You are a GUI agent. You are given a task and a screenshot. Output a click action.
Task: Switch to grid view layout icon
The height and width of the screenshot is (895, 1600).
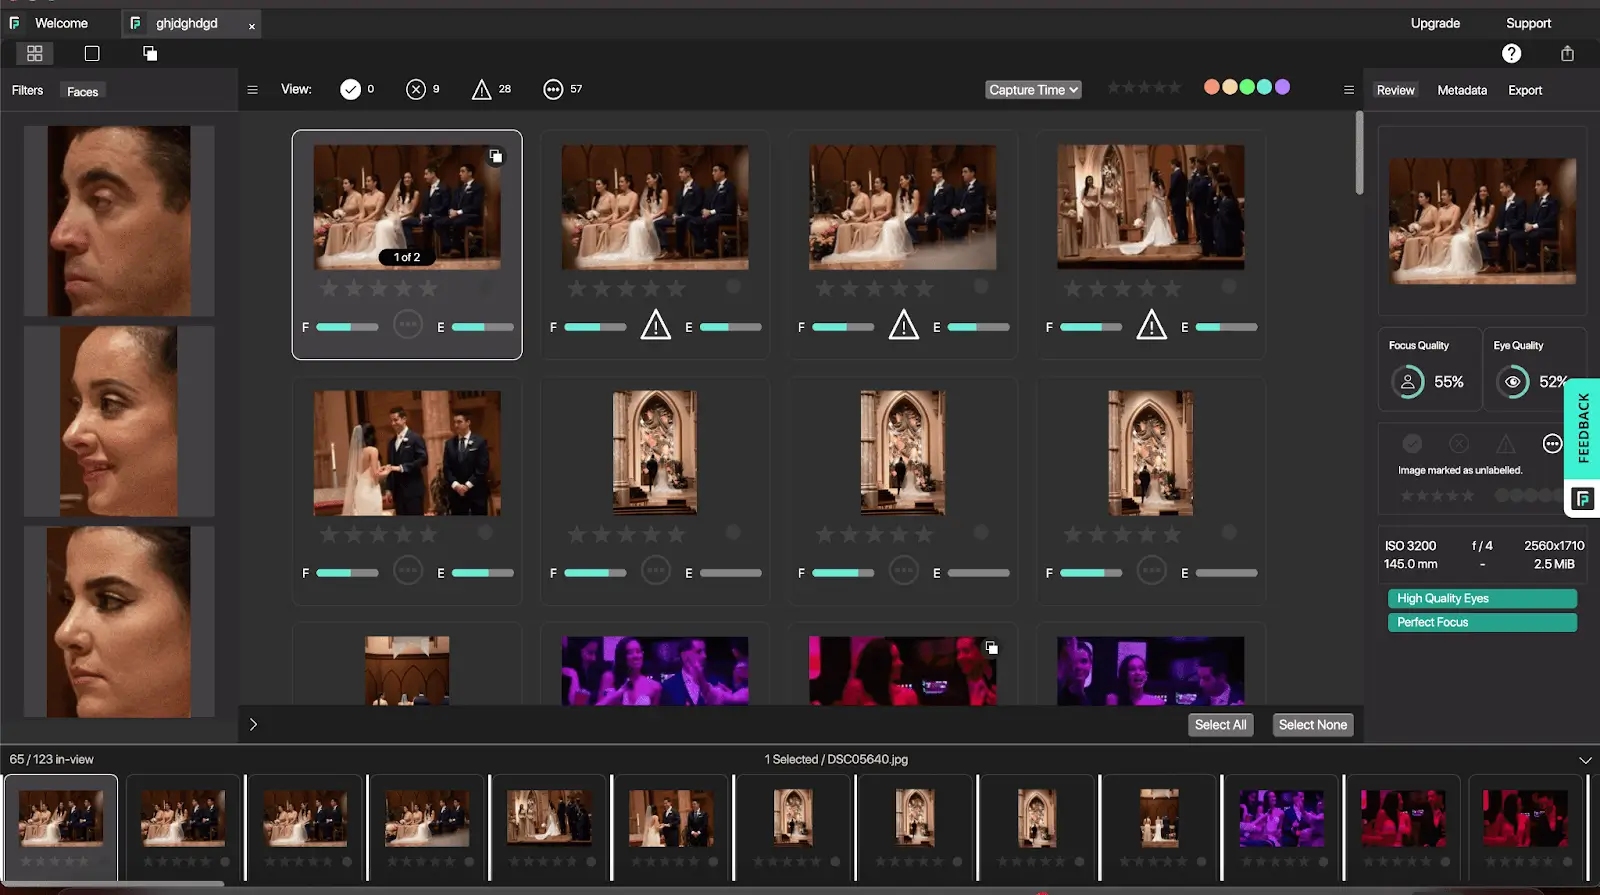[x=34, y=54]
